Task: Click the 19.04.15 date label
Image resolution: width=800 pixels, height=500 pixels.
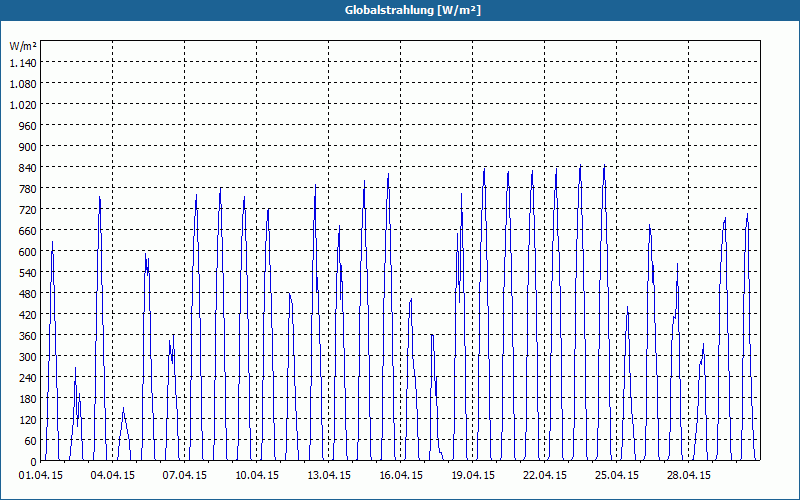Action: (472, 476)
